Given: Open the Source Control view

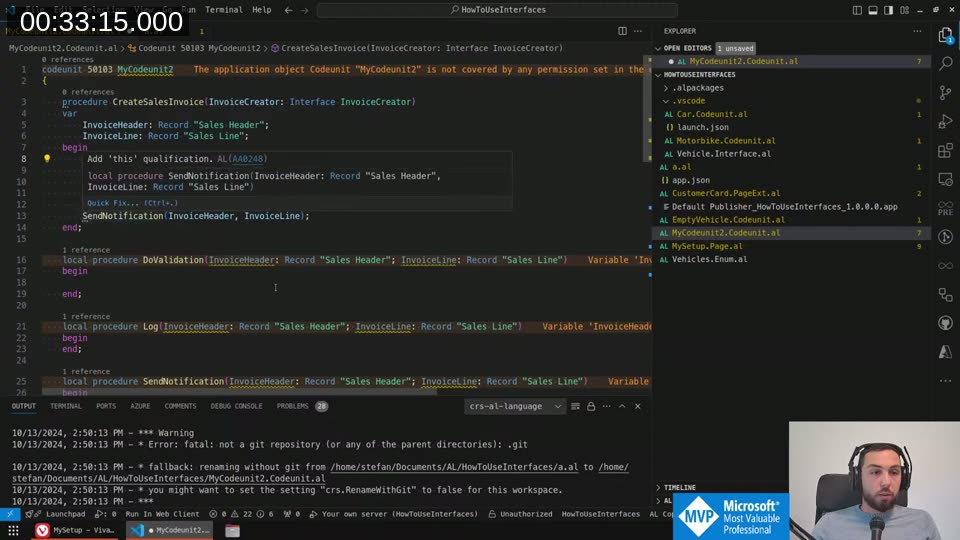Looking at the screenshot, I should tap(945, 92).
